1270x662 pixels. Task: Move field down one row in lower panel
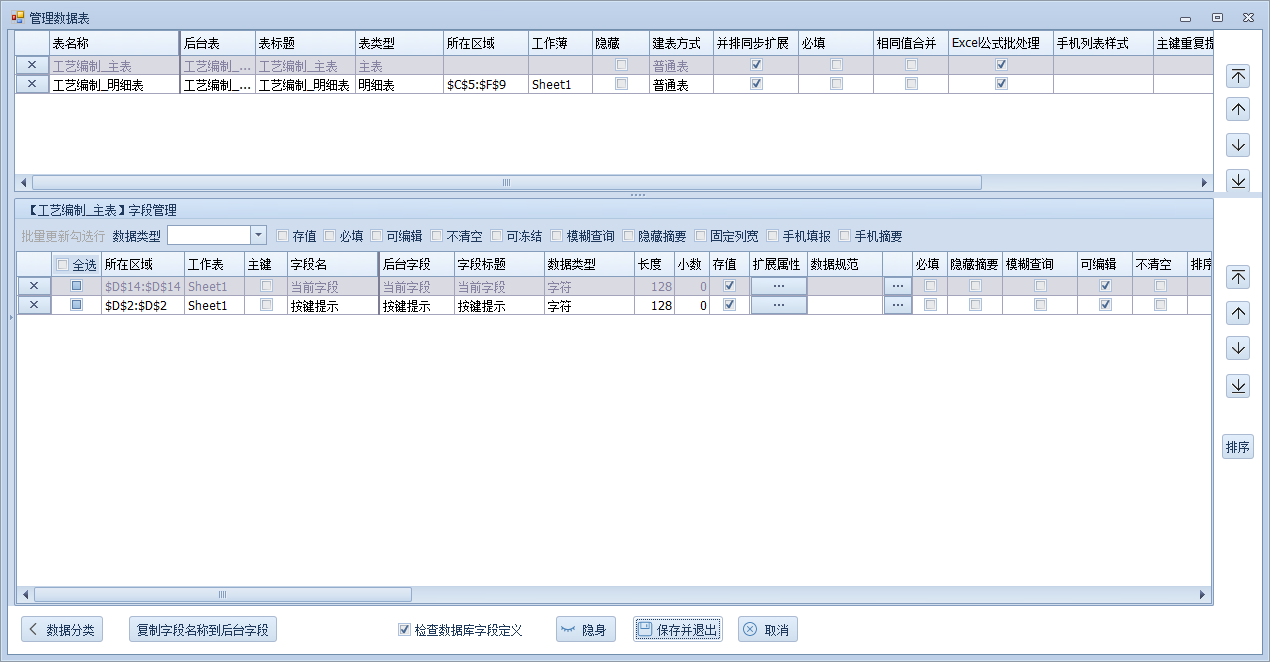point(1238,349)
